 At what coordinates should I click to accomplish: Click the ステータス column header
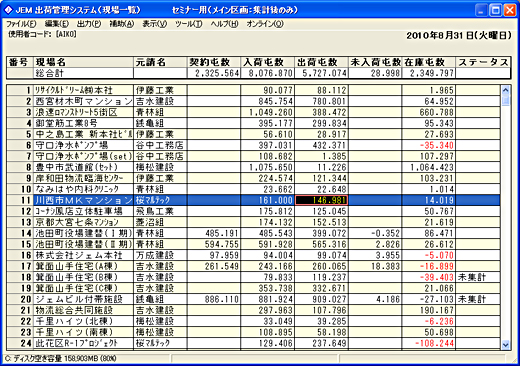[x=483, y=62]
